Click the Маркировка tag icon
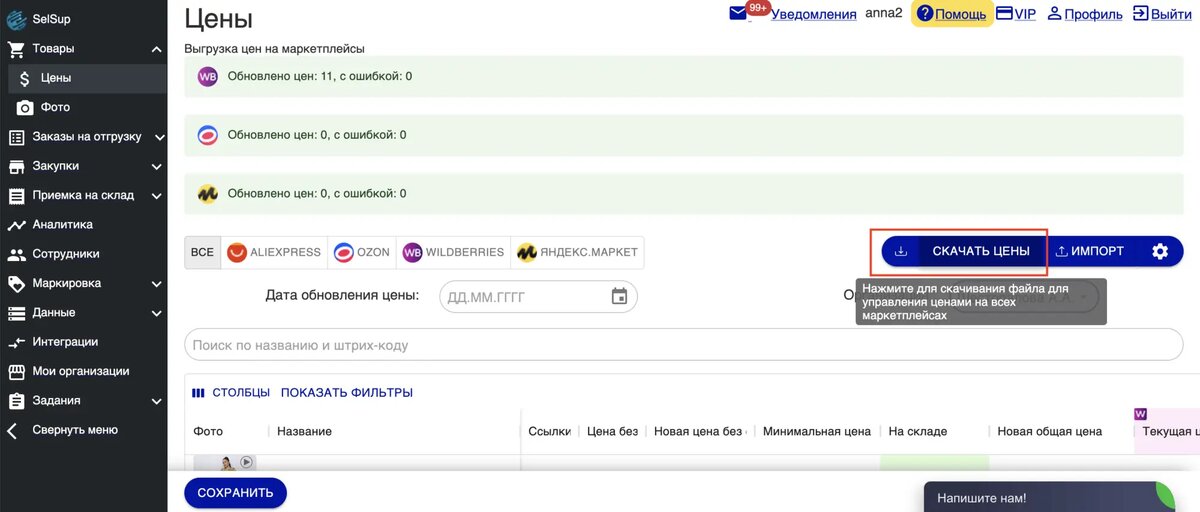 pos(16,284)
